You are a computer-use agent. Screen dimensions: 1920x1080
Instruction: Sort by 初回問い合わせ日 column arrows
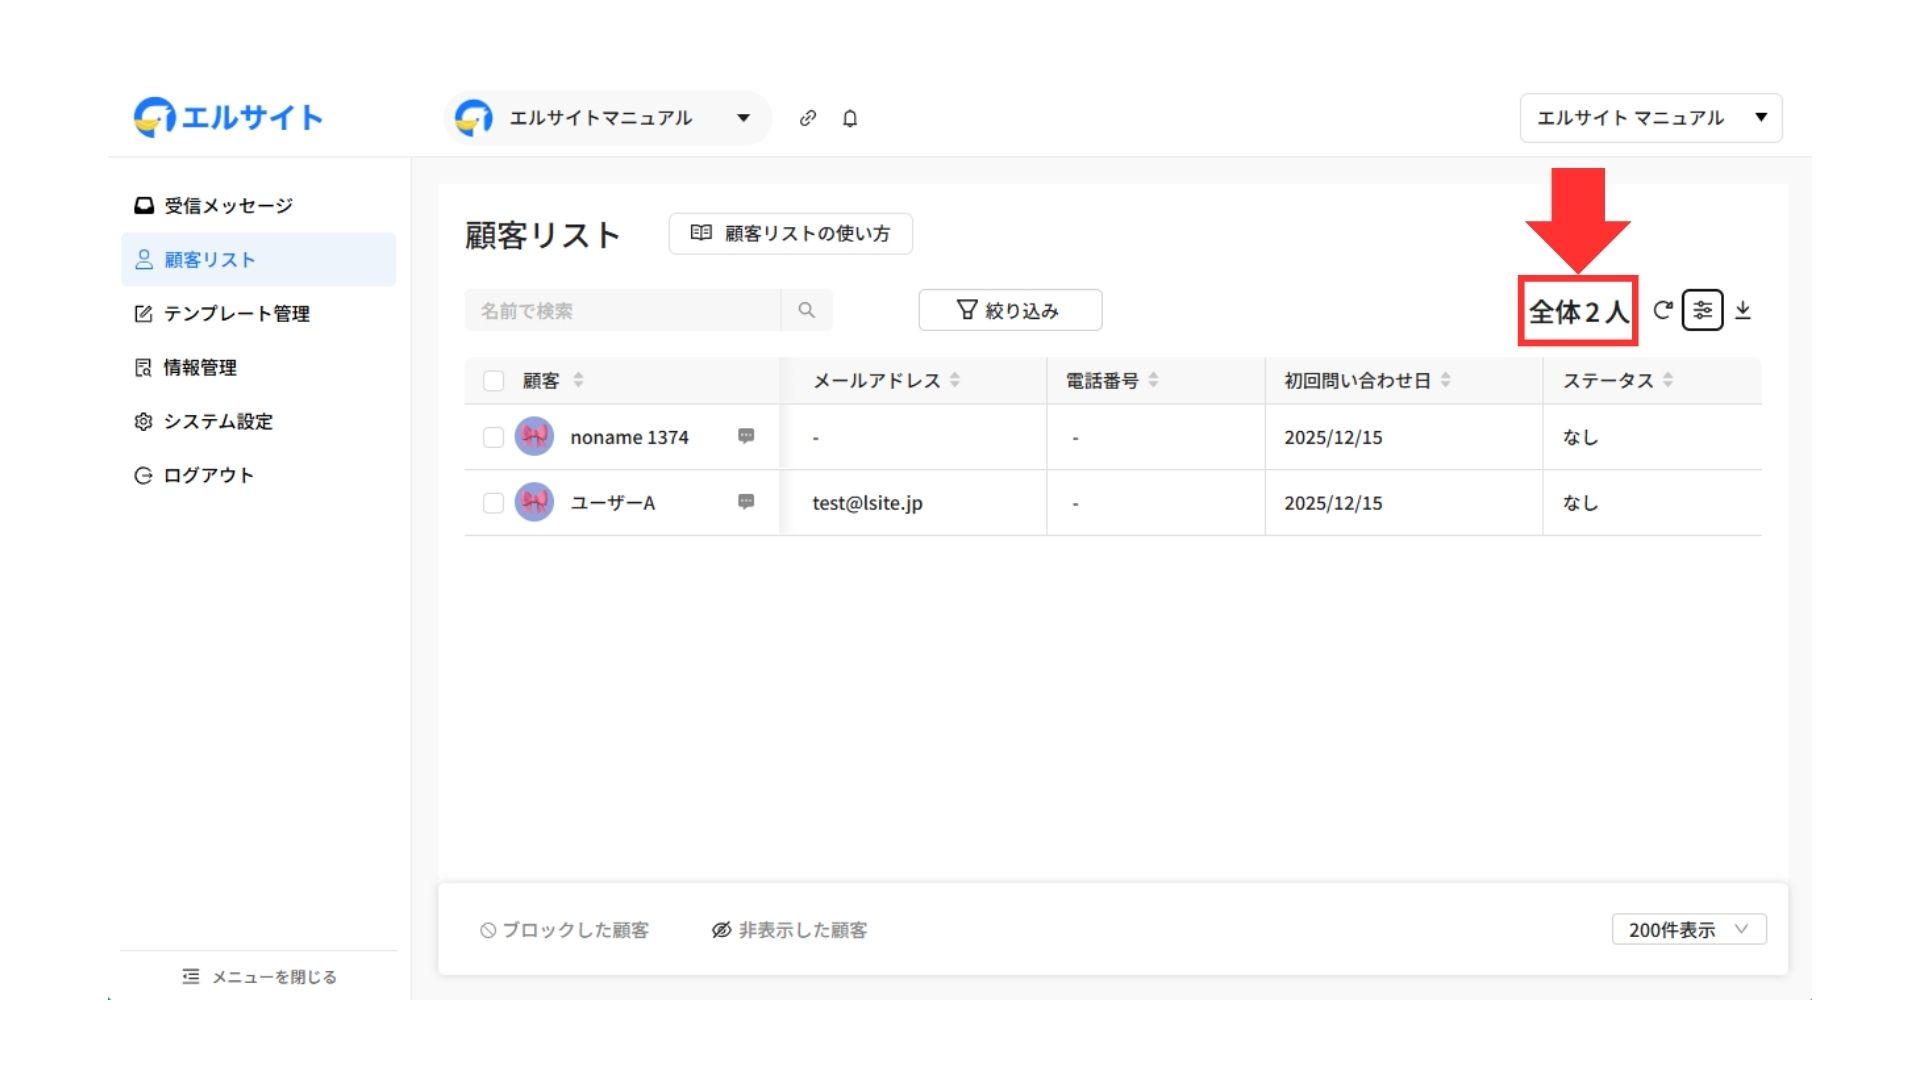1446,380
